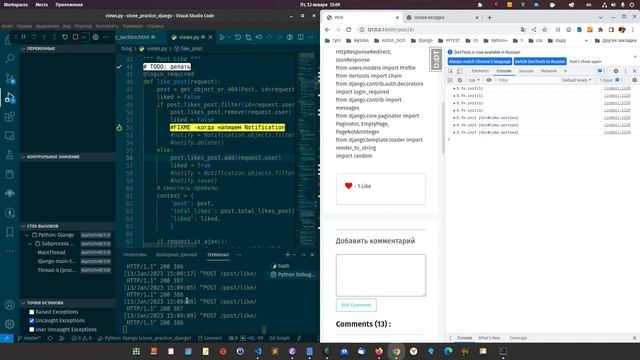The height and width of the screenshot is (360, 640).
Task: Click master branch in status bar
Action: tap(29, 338)
